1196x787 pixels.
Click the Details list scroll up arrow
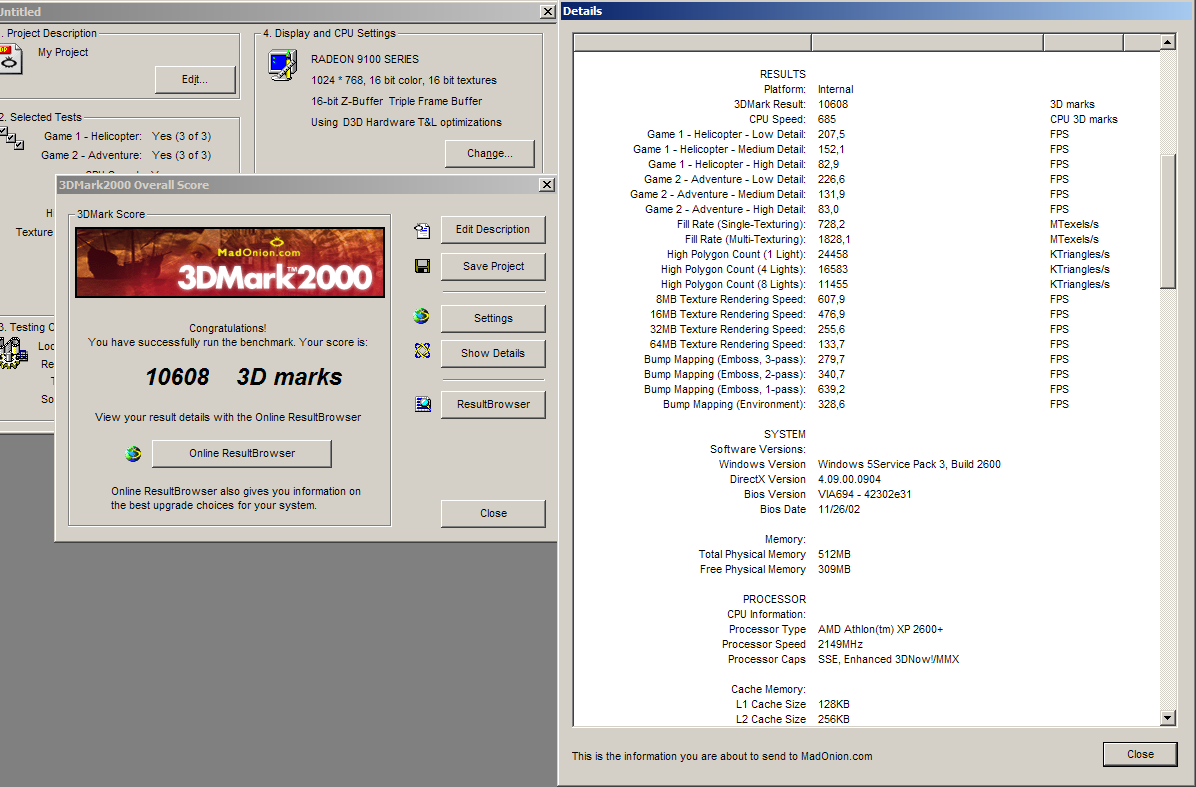(1167, 42)
